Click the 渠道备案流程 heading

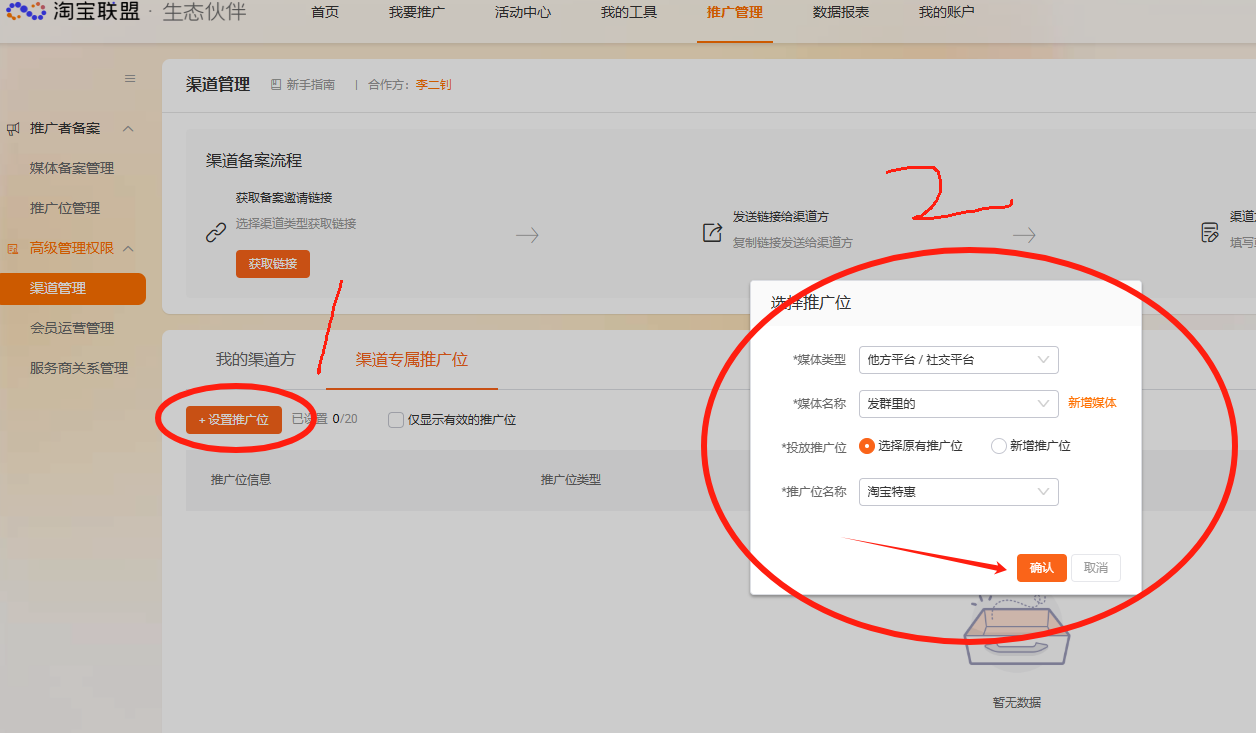[254, 160]
